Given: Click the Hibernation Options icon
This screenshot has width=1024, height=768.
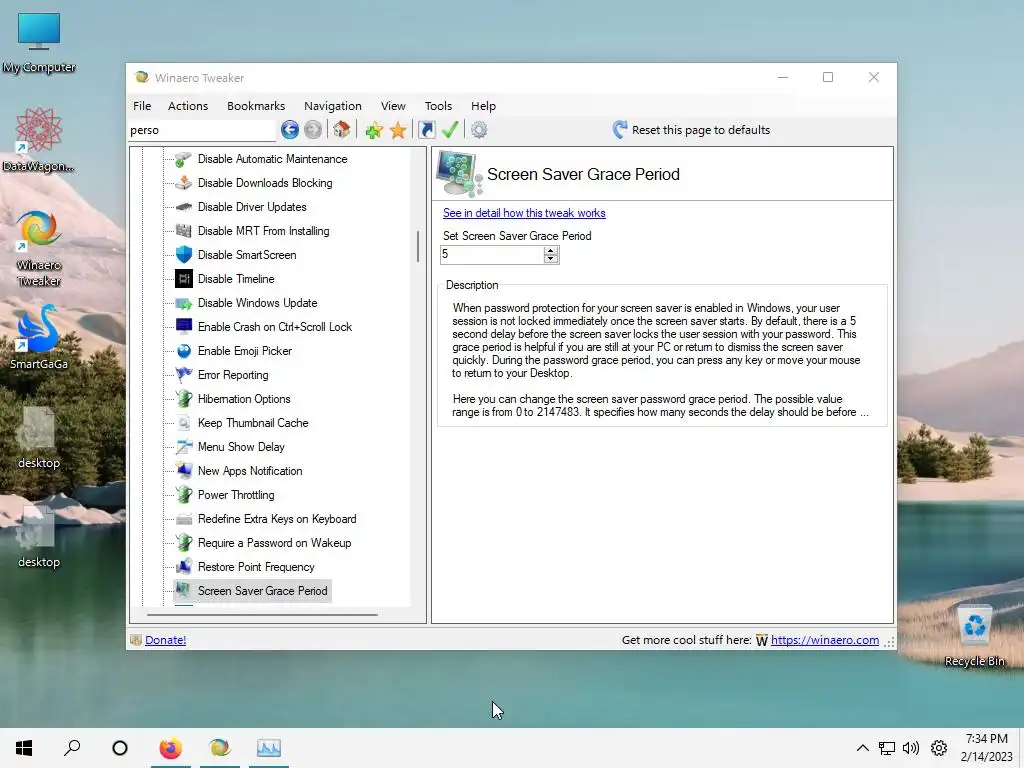Looking at the screenshot, I should coord(184,399).
